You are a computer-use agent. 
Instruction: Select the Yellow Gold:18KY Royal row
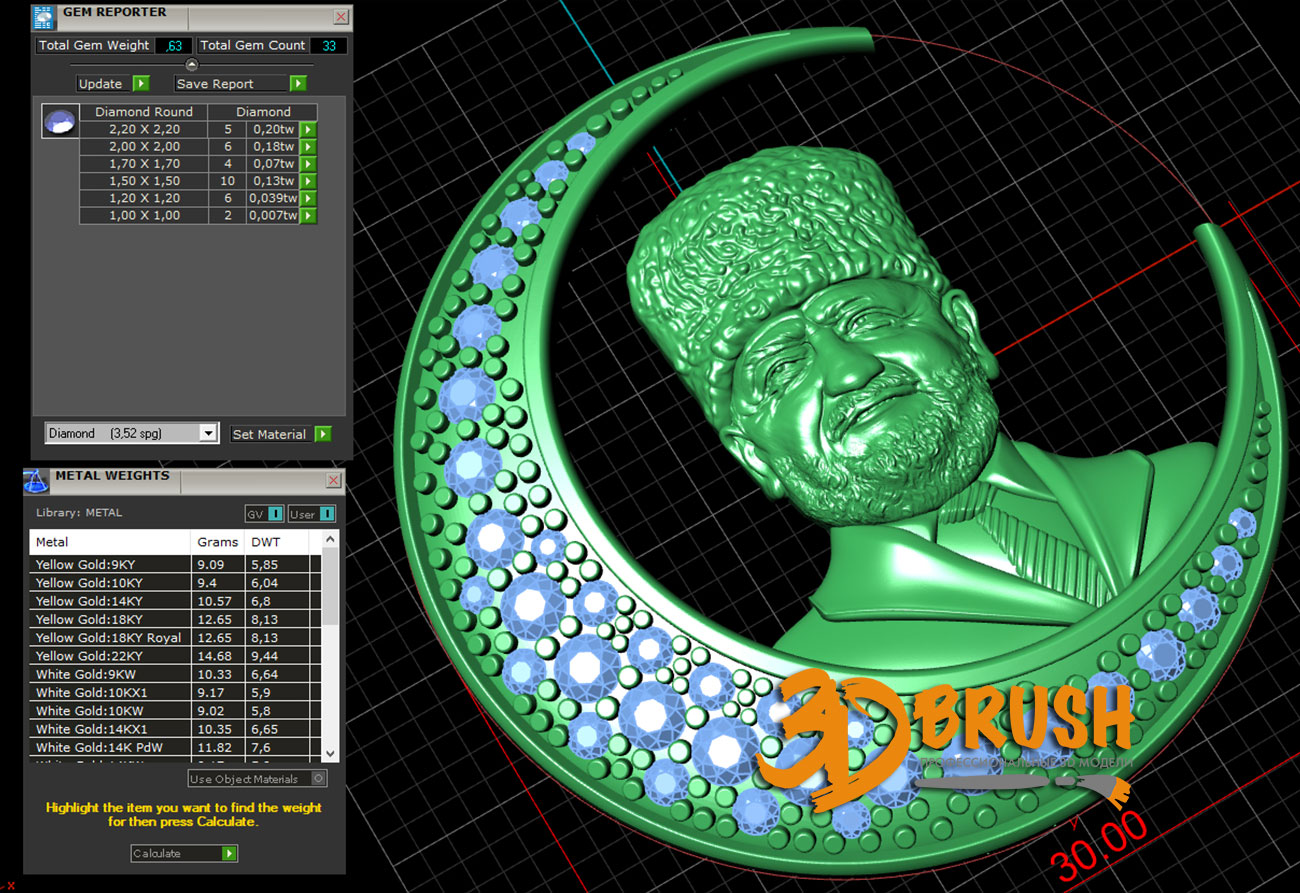click(175, 638)
